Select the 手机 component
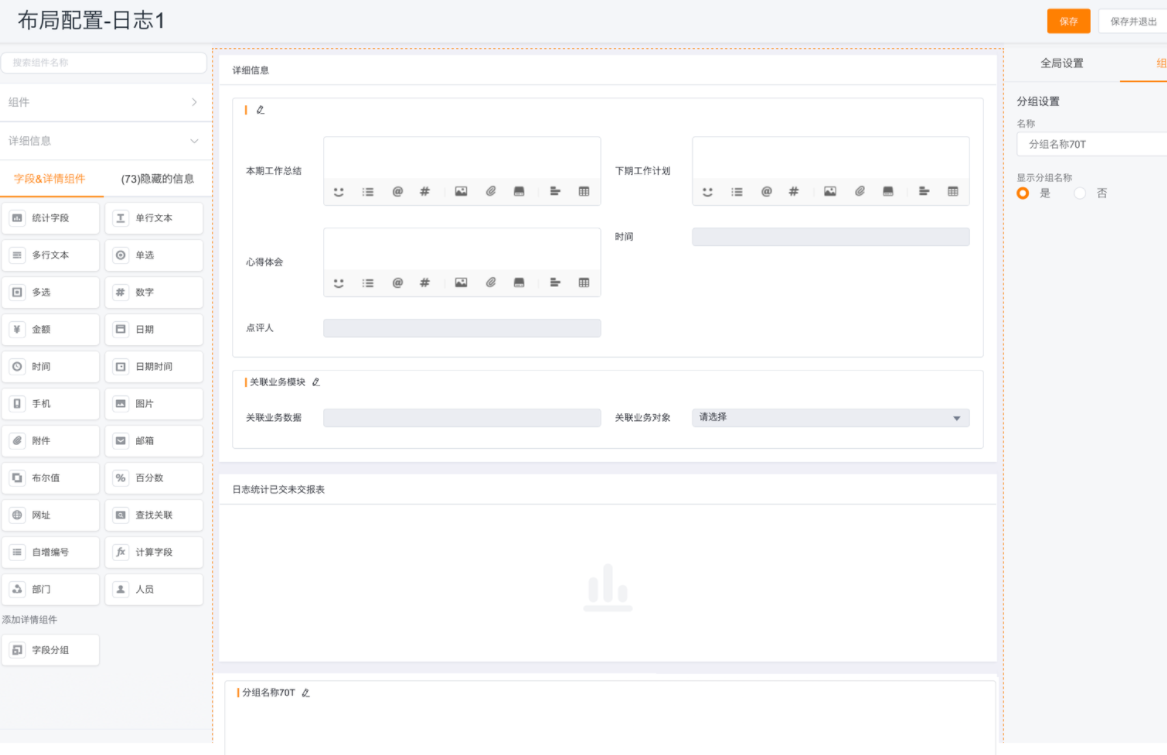The height and width of the screenshot is (755, 1167). coord(51,404)
